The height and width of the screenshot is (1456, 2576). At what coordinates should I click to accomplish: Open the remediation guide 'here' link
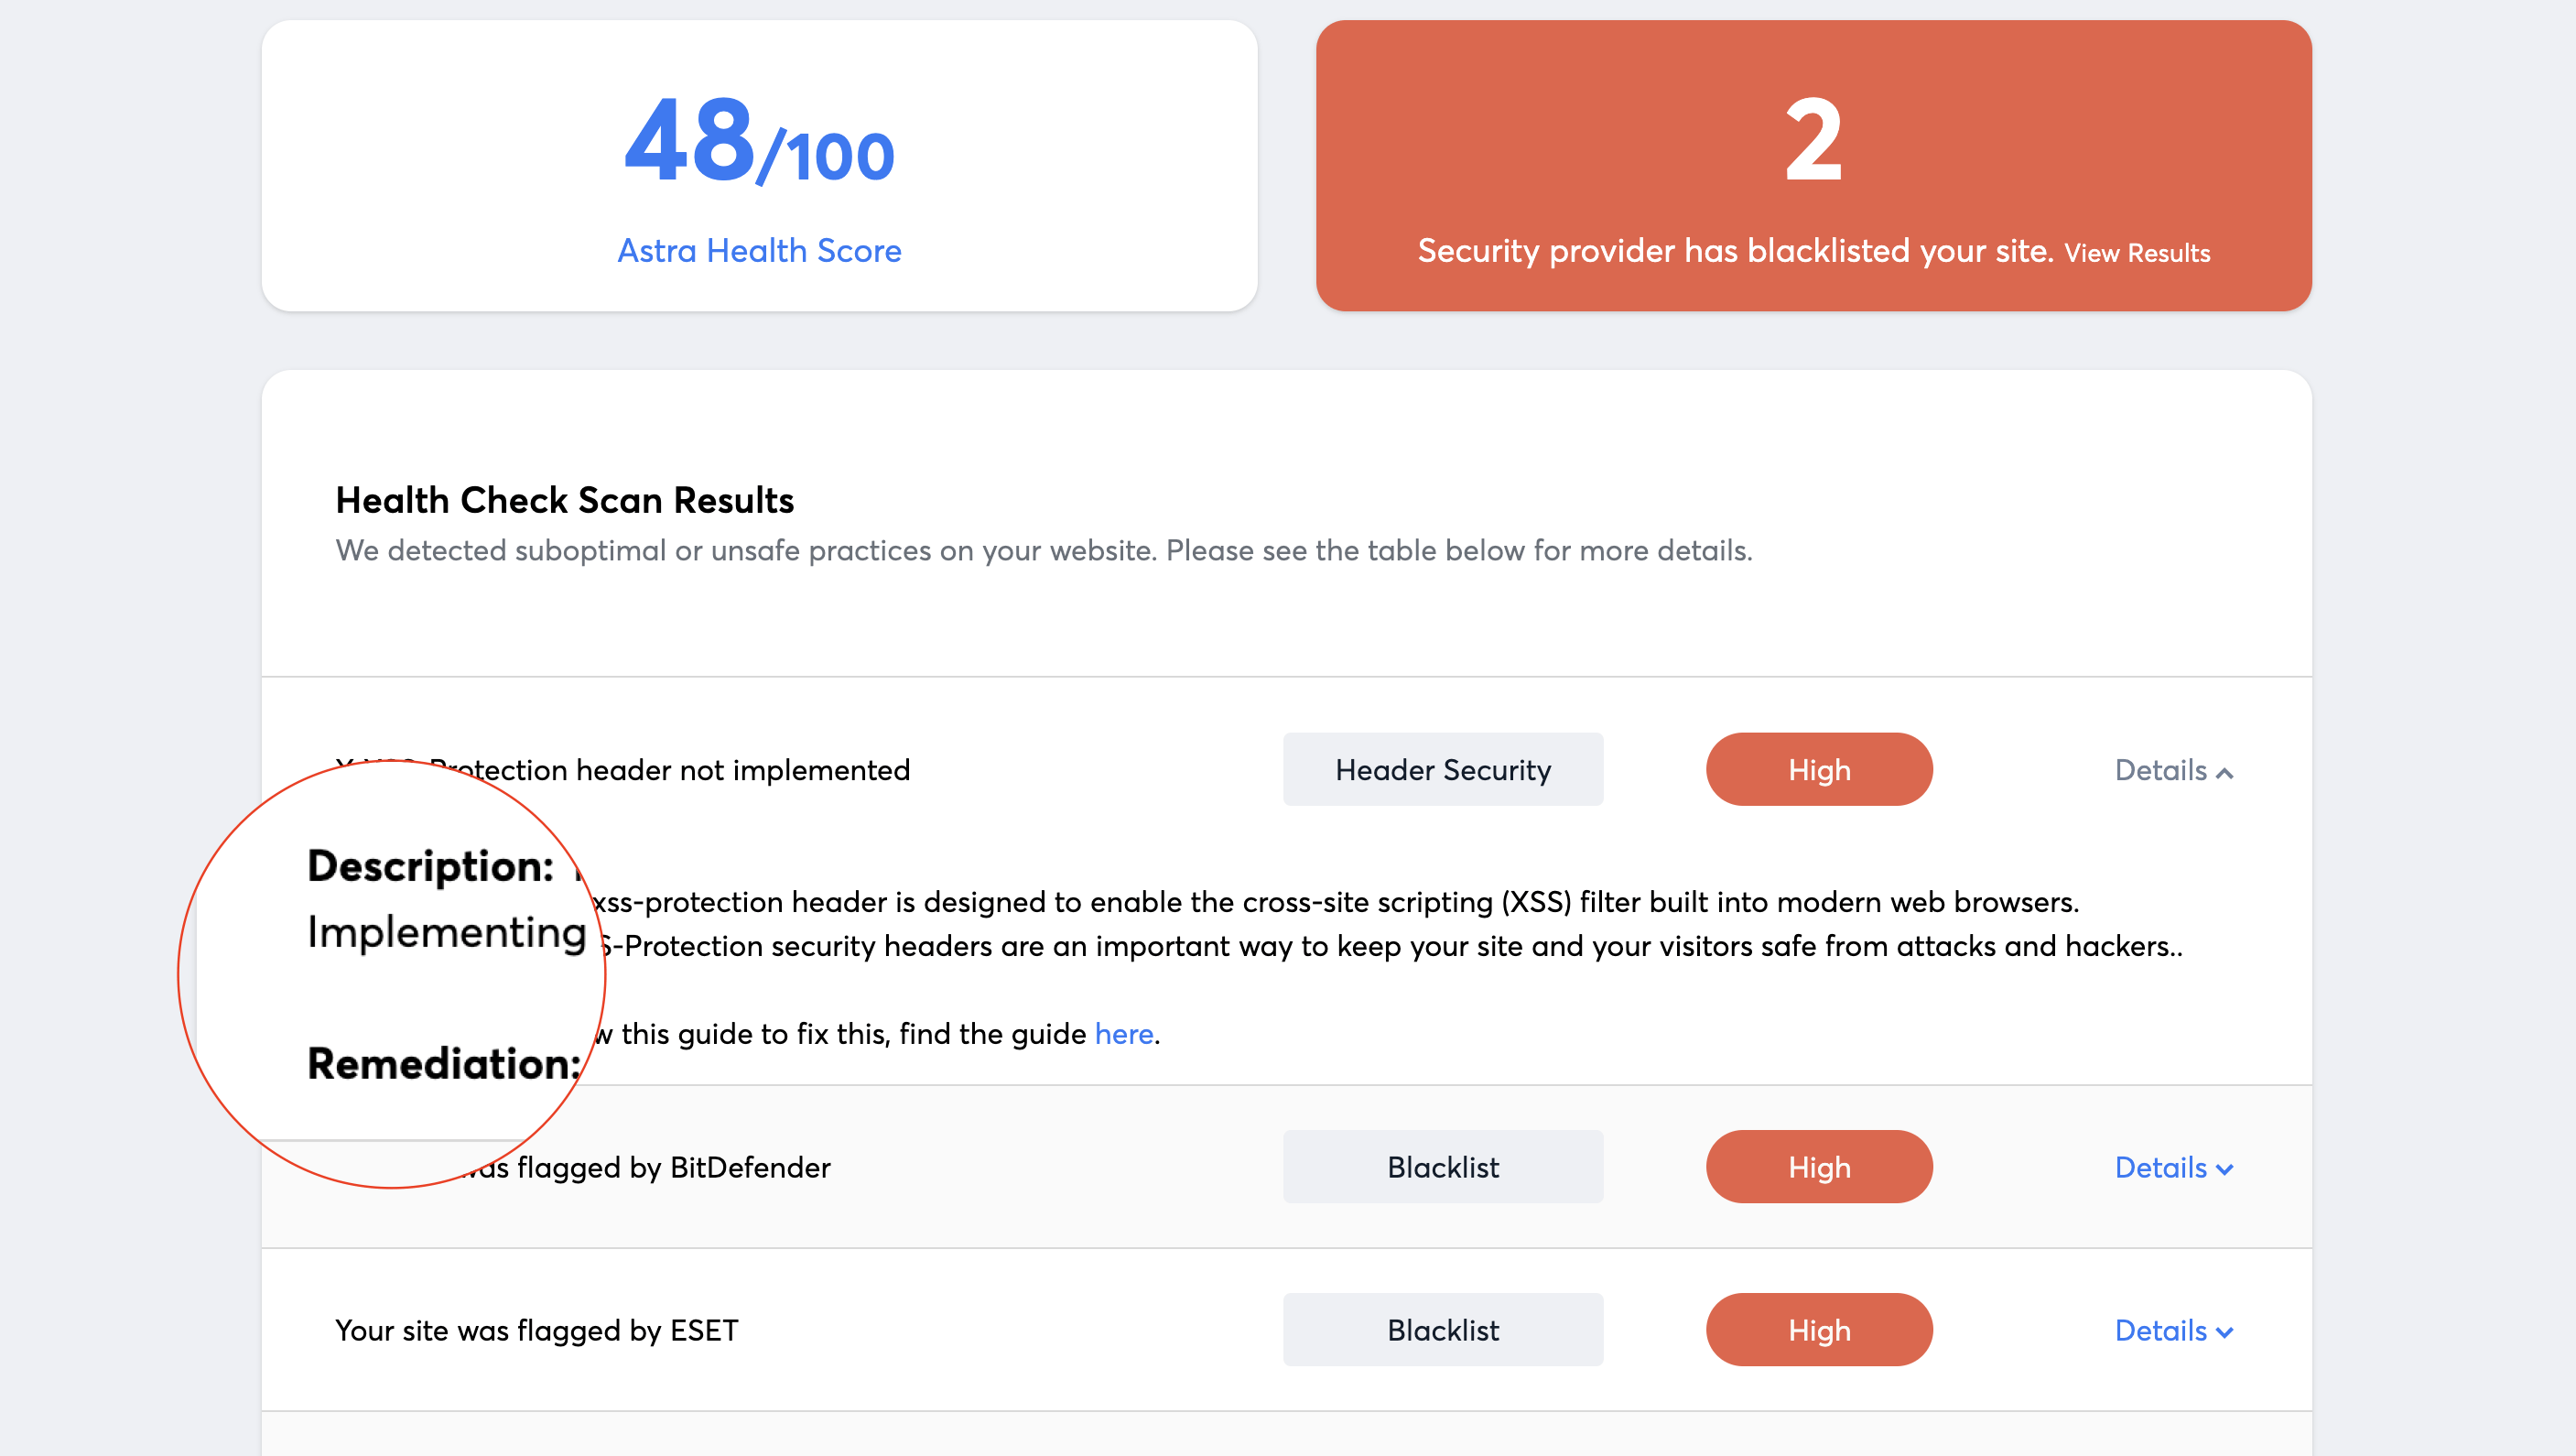tap(1124, 1033)
